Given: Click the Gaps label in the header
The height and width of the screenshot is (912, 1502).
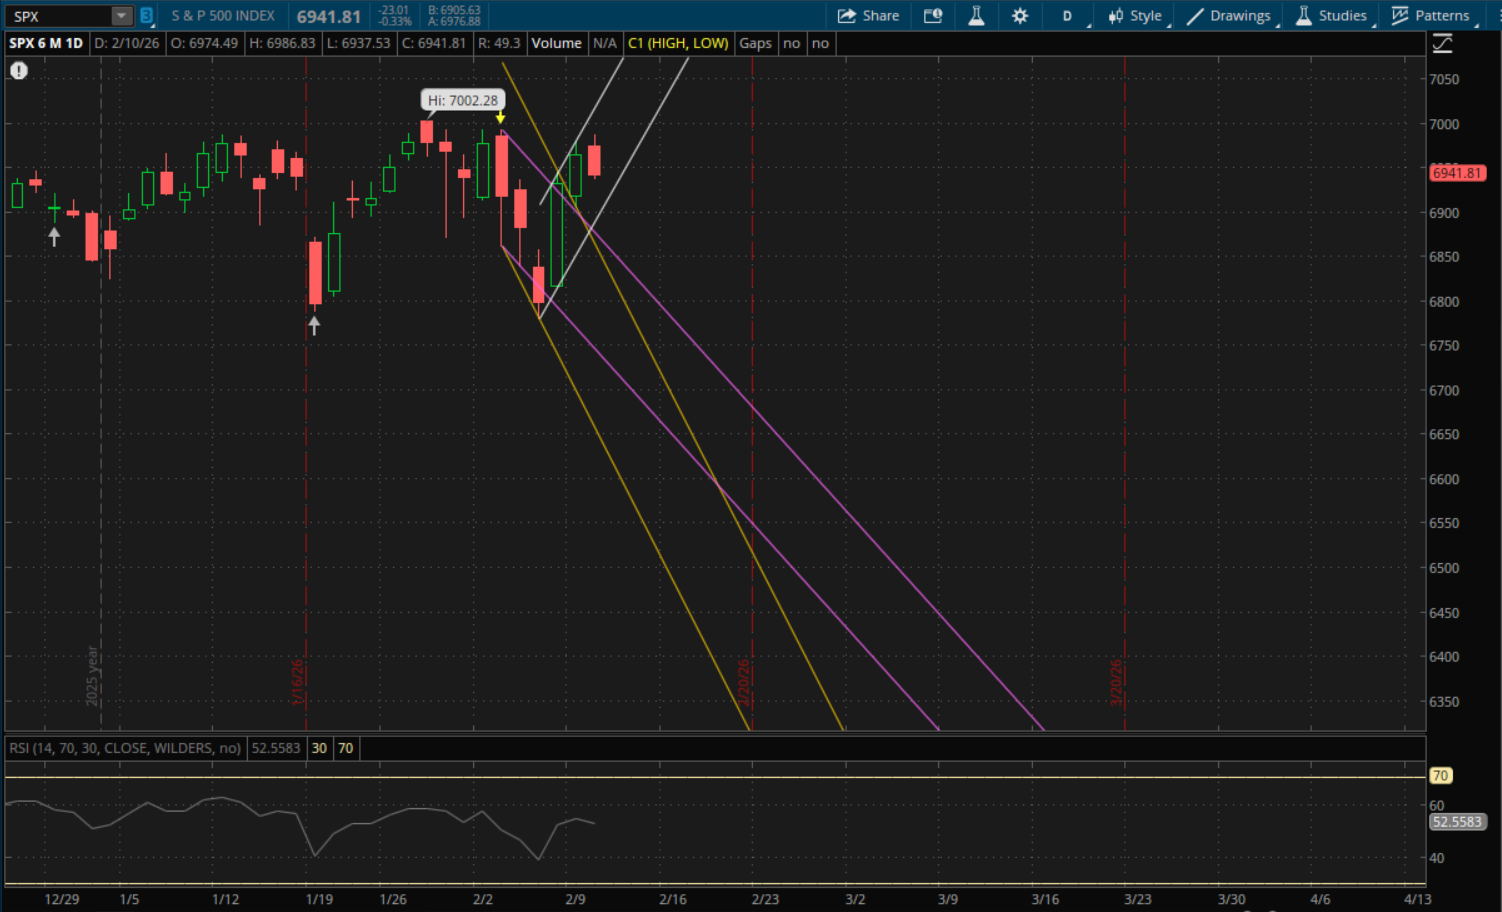Looking at the screenshot, I should click(755, 43).
